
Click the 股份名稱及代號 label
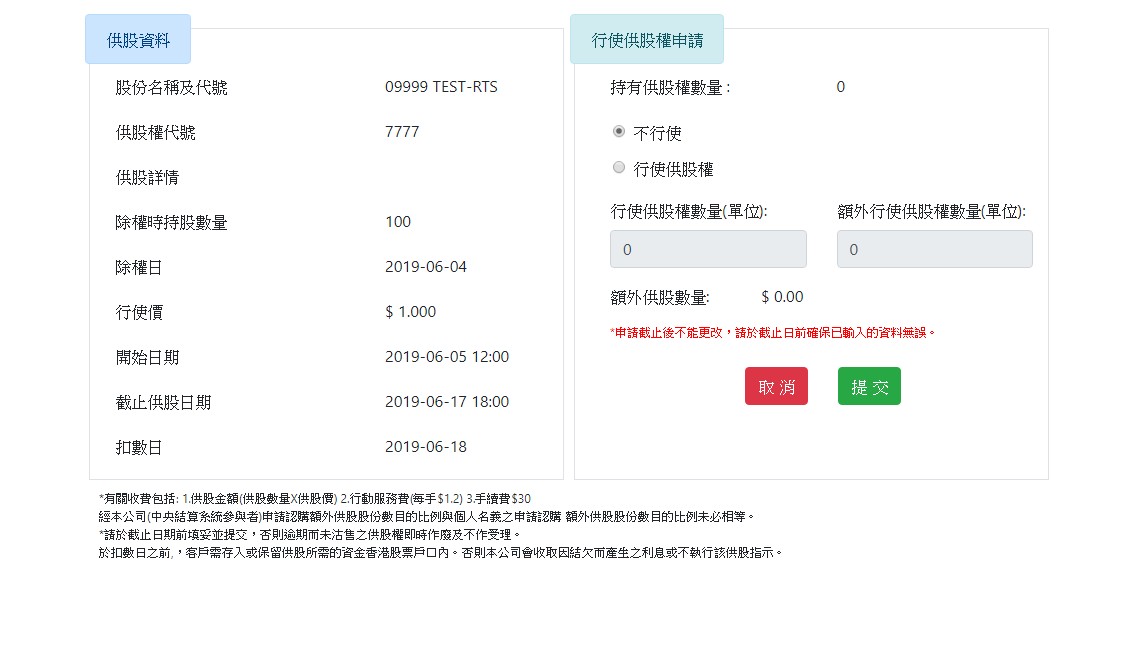(x=172, y=88)
